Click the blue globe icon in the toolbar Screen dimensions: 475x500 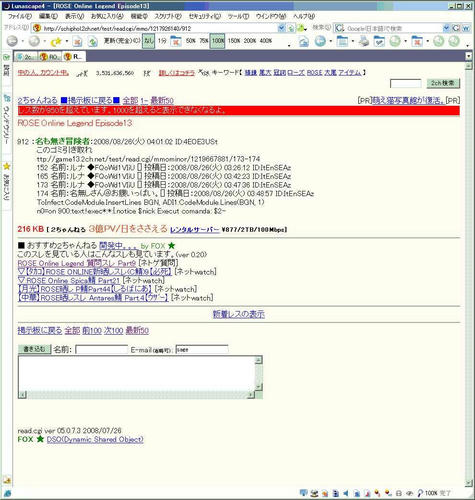point(320,41)
